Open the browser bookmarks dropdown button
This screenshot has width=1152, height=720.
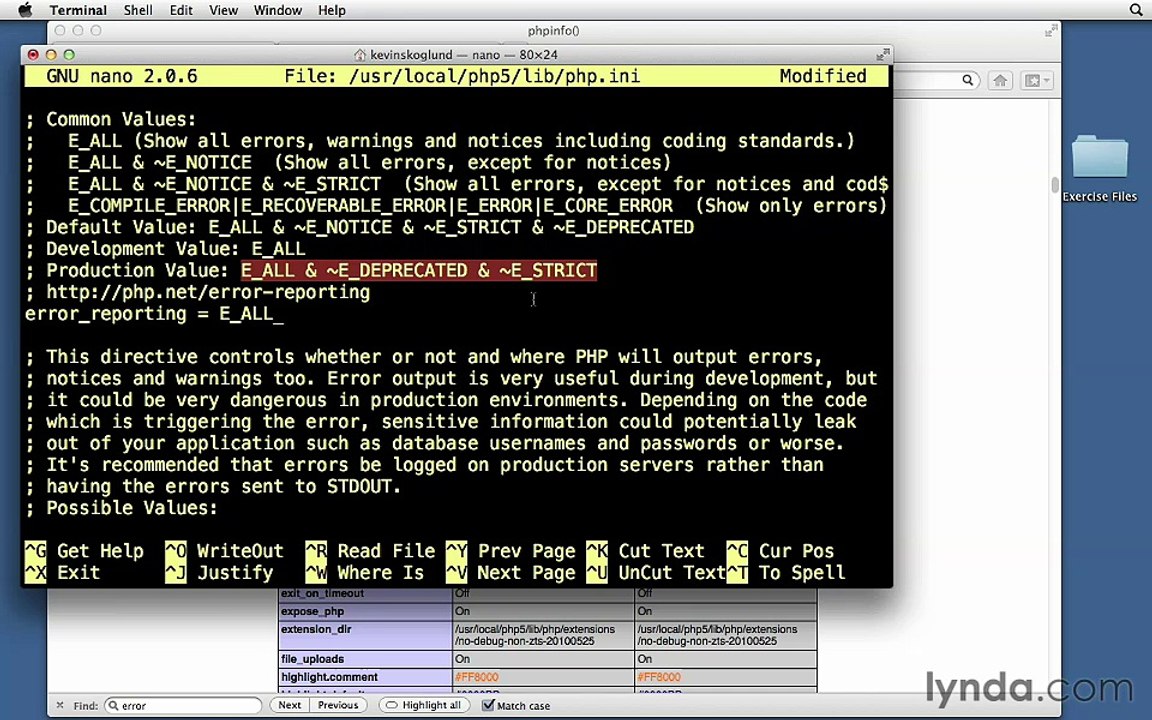click(1037, 81)
